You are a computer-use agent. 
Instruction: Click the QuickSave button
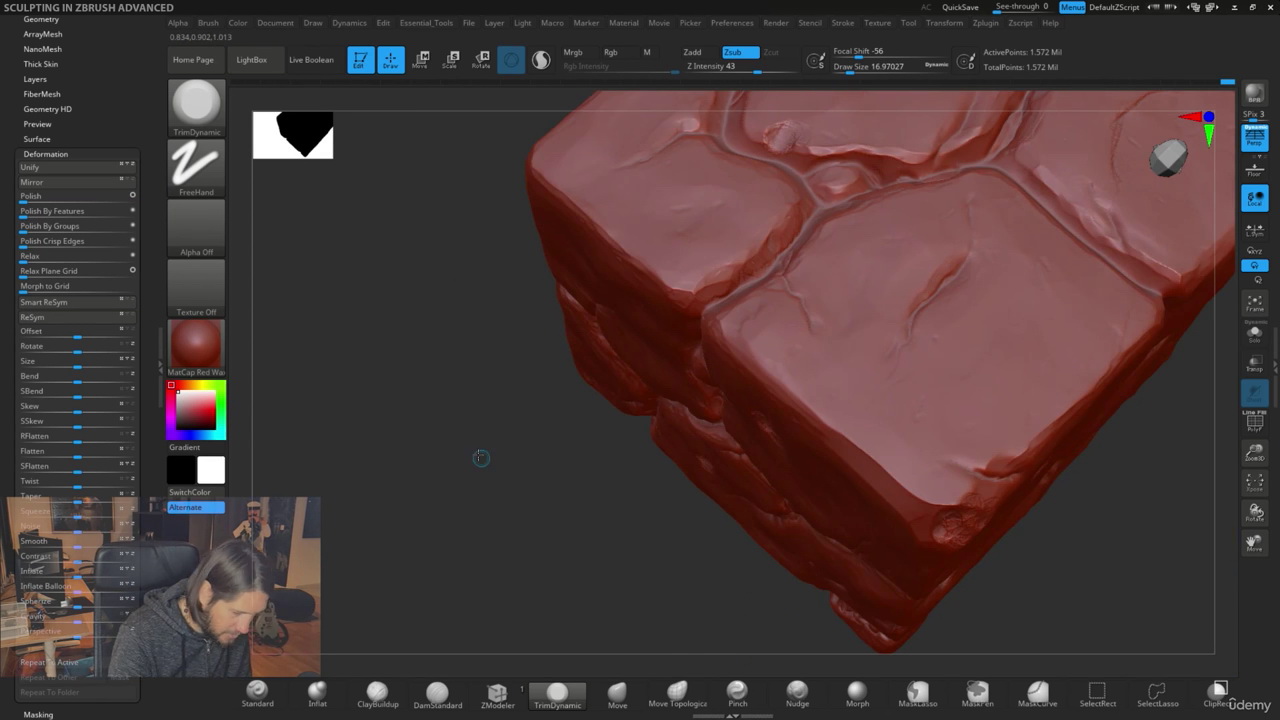pyautogui.click(x=960, y=7)
